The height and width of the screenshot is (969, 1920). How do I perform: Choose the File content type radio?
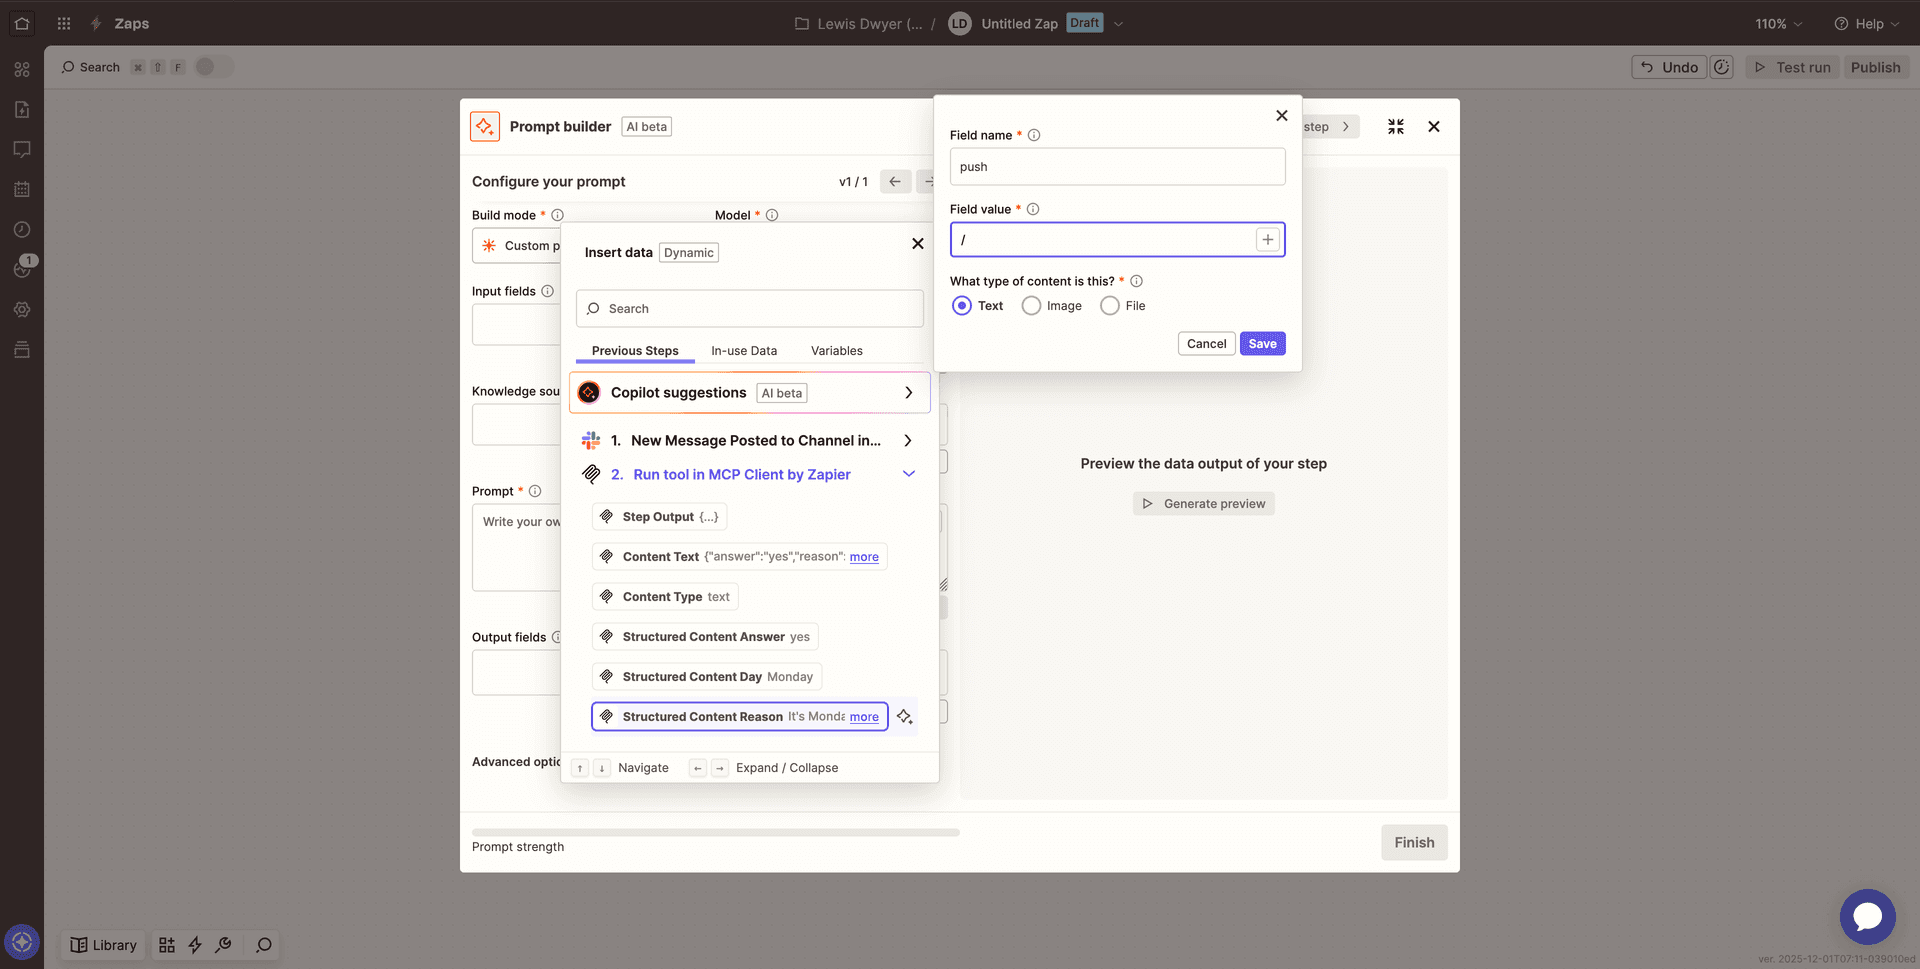(1109, 306)
